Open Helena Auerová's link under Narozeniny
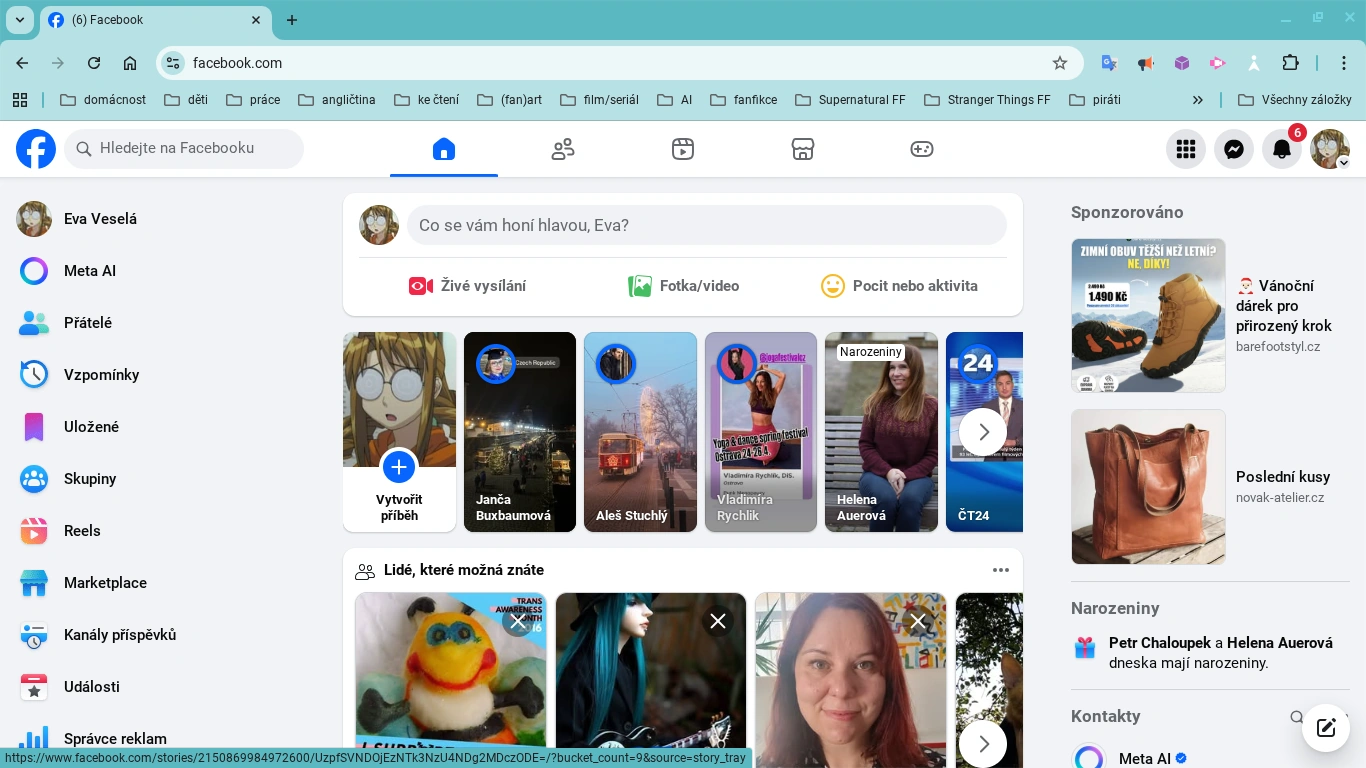 (x=1280, y=643)
